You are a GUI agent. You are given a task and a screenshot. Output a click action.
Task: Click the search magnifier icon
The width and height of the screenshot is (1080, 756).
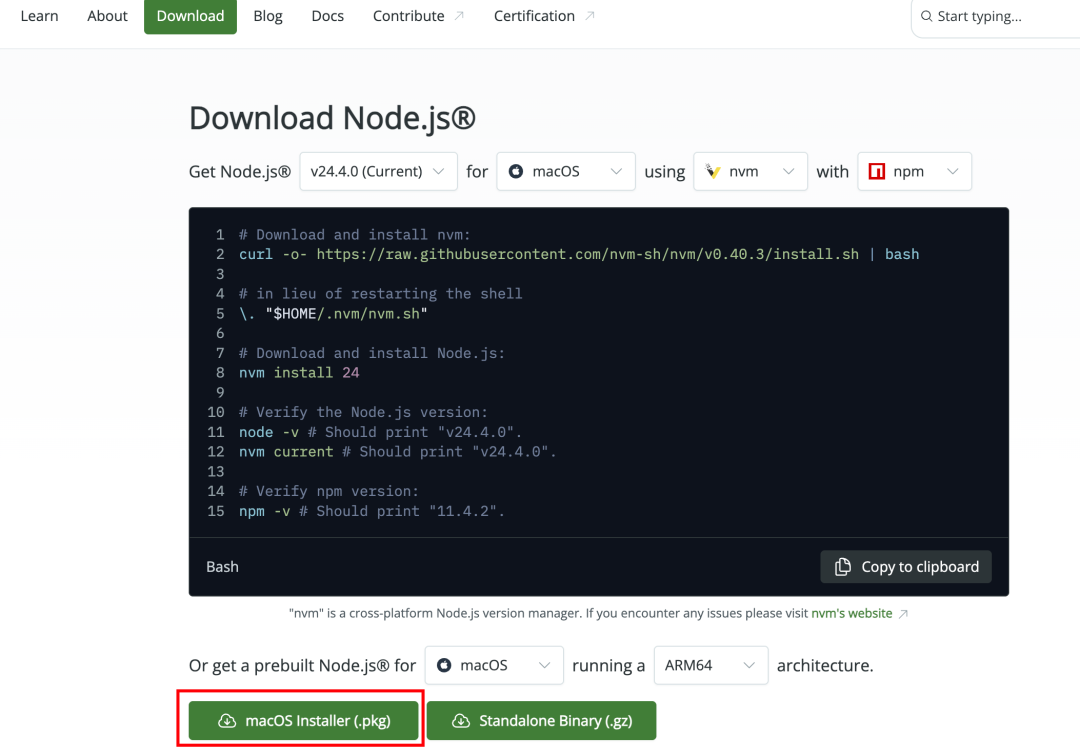(x=926, y=16)
